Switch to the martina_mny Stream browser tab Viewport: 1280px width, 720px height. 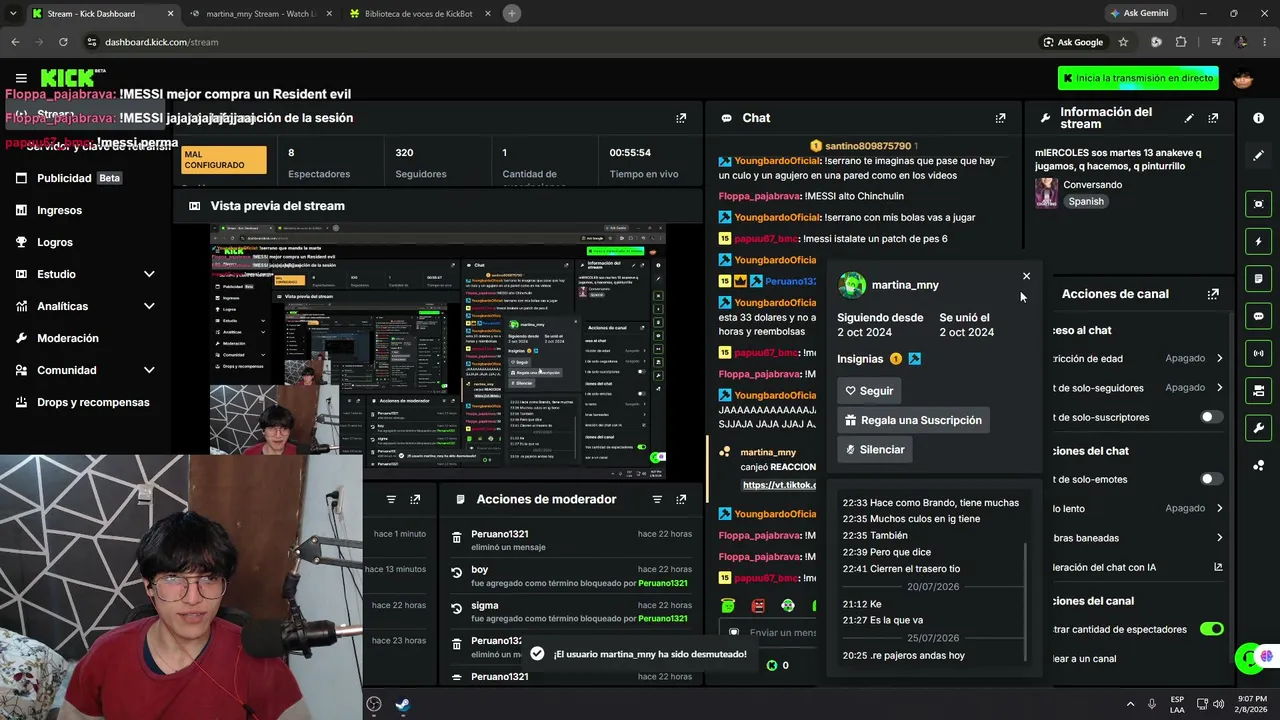tap(260, 14)
